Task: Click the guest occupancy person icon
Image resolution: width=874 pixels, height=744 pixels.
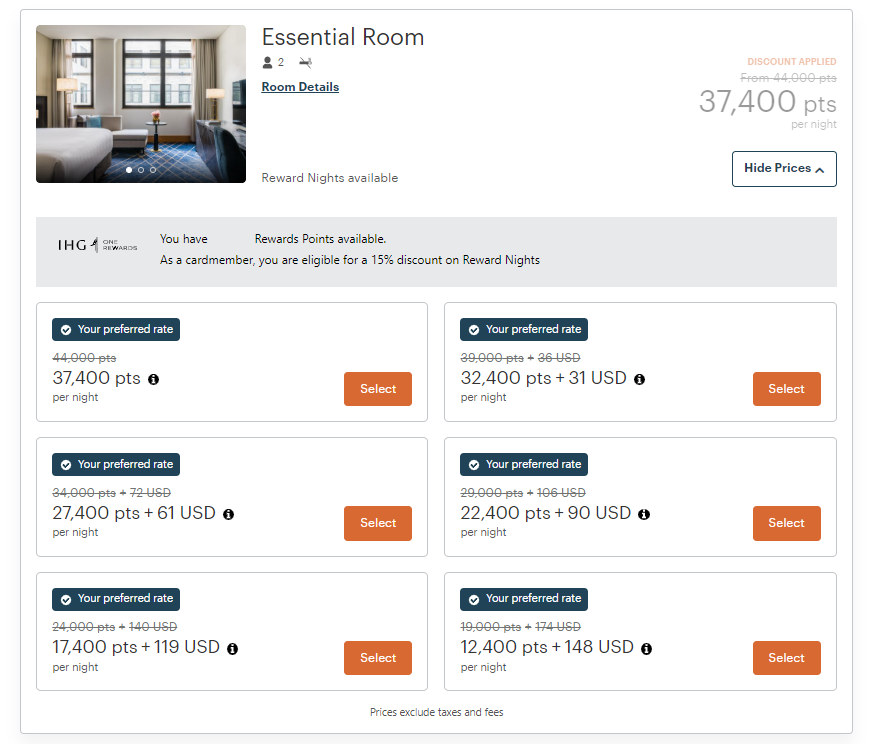Action: [268, 62]
